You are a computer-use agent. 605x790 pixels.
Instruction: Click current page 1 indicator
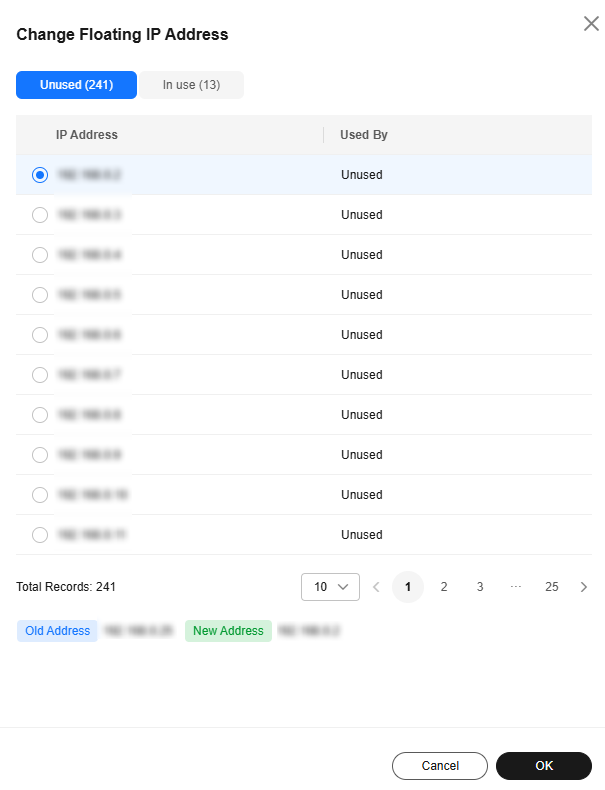408,587
